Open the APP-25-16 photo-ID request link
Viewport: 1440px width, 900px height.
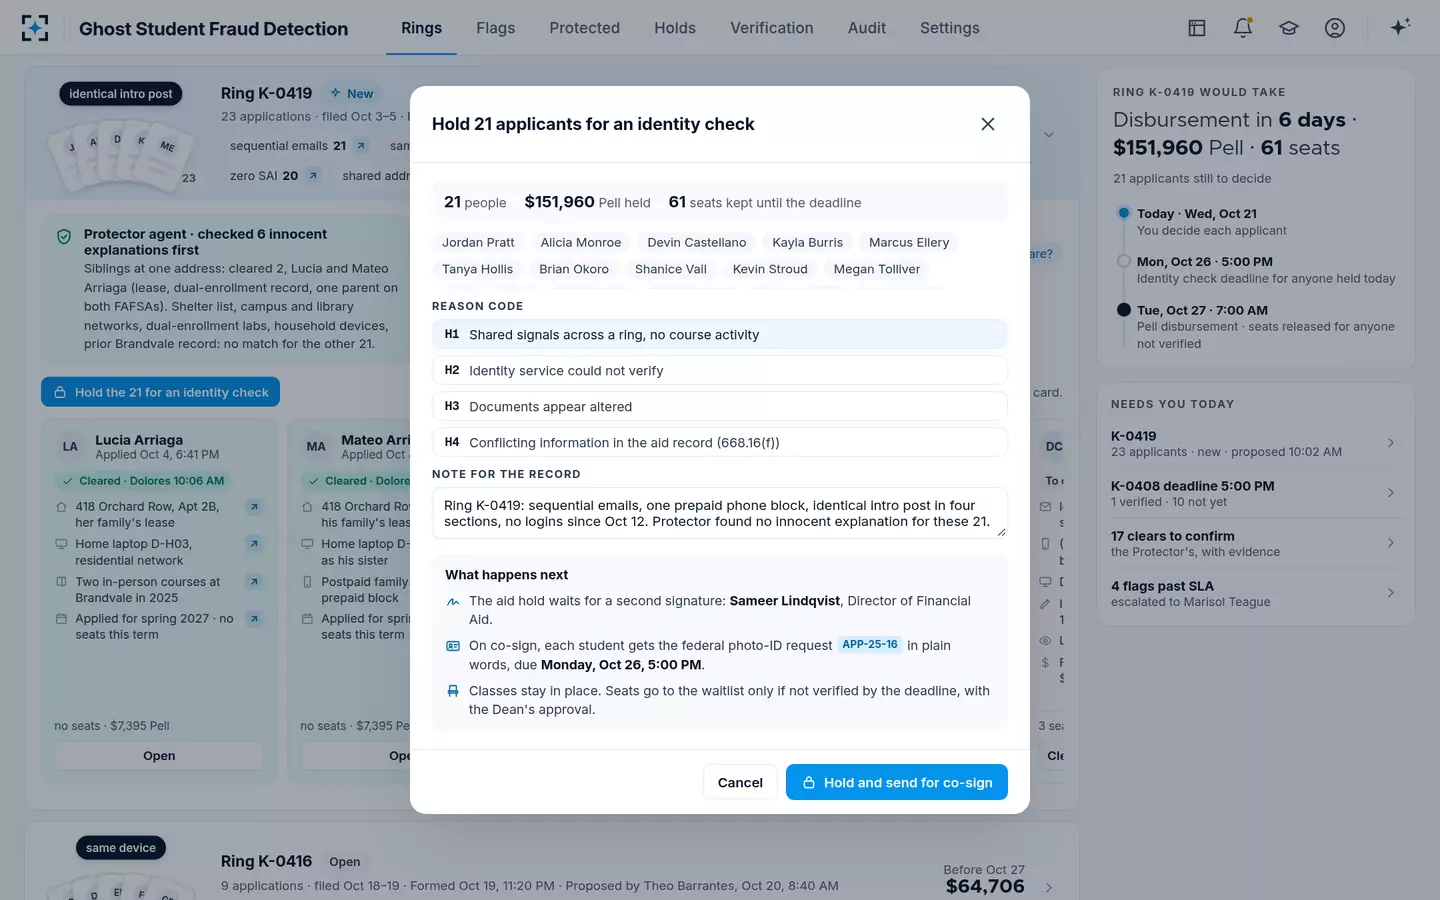pos(870,645)
